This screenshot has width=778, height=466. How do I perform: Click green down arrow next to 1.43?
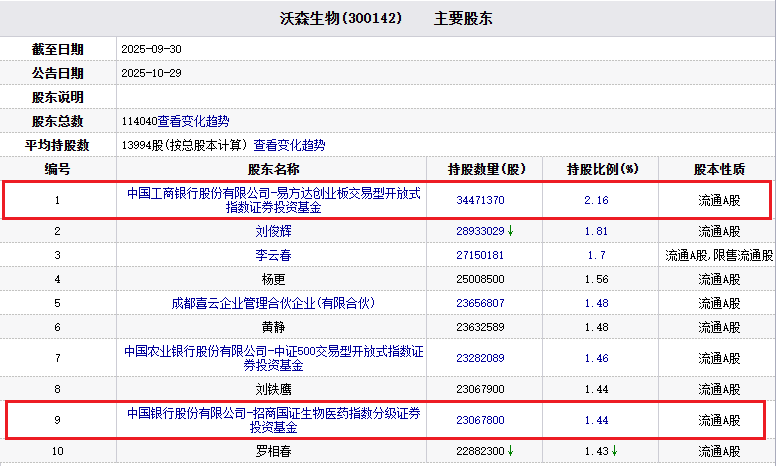tap(615, 451)
